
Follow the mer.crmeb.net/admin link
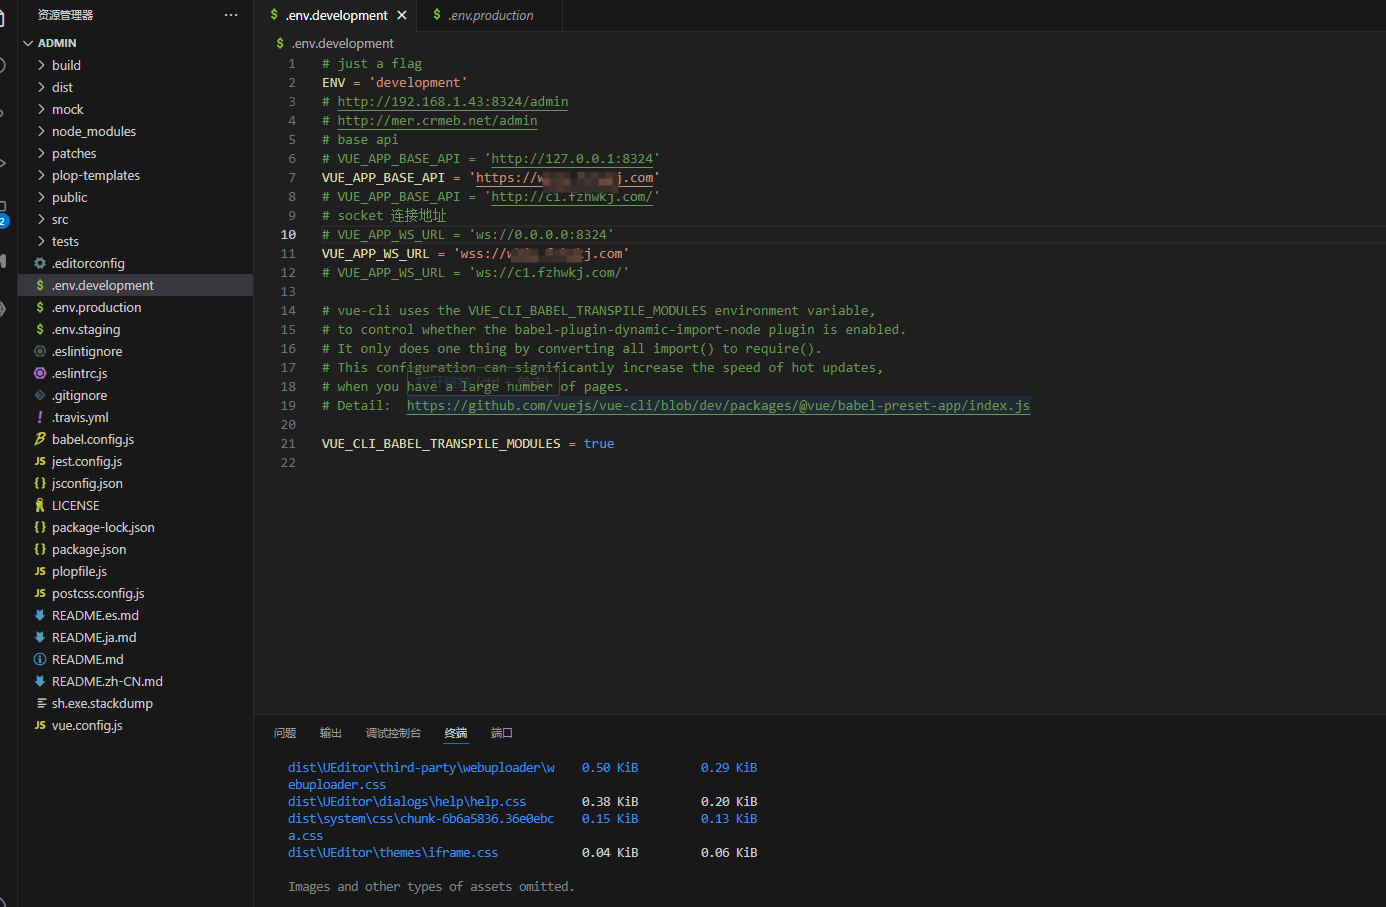point(437,120)
